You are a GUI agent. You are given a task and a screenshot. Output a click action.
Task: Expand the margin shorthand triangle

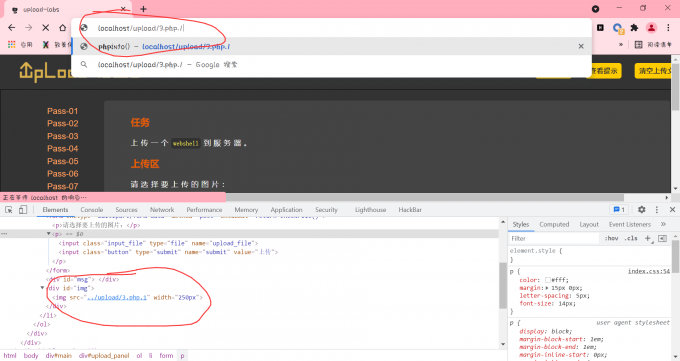click(x=547, y=288)
